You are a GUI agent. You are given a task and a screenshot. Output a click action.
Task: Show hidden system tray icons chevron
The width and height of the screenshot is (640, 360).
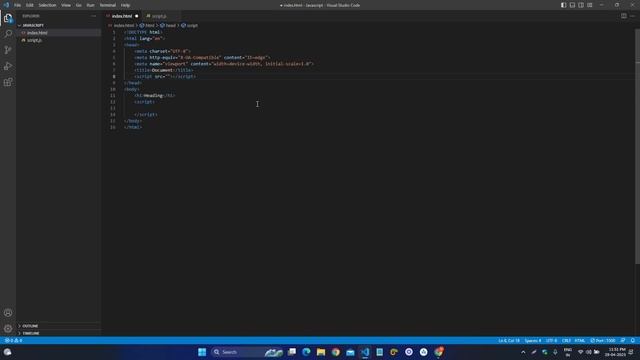click(523, 352)
